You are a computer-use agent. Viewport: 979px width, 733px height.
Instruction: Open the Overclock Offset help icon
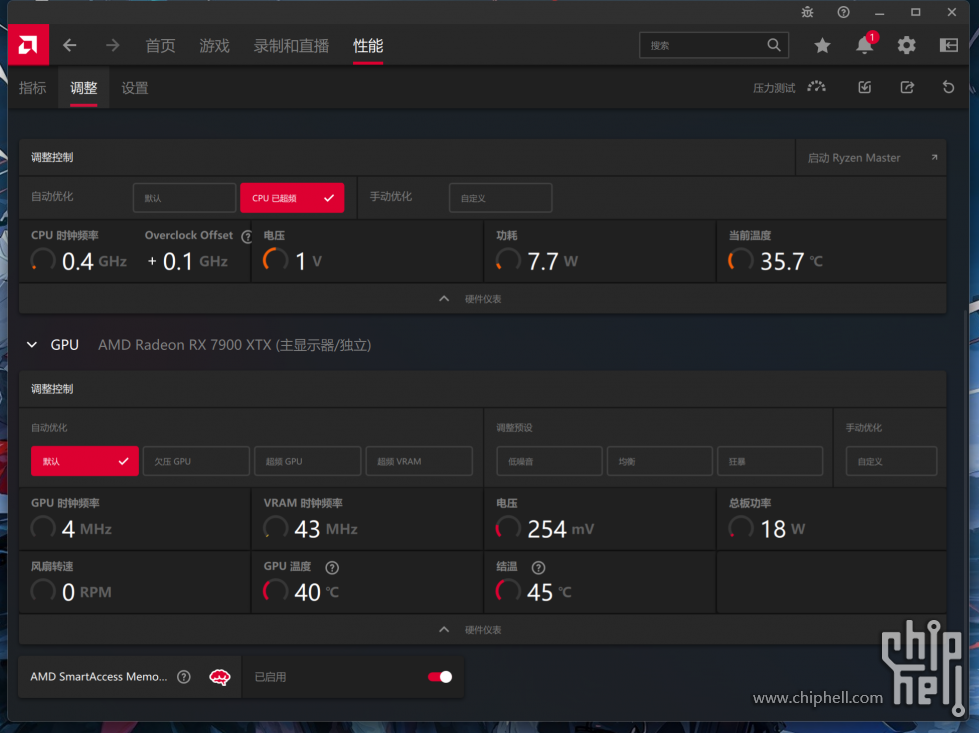click(x=247, y=236)
